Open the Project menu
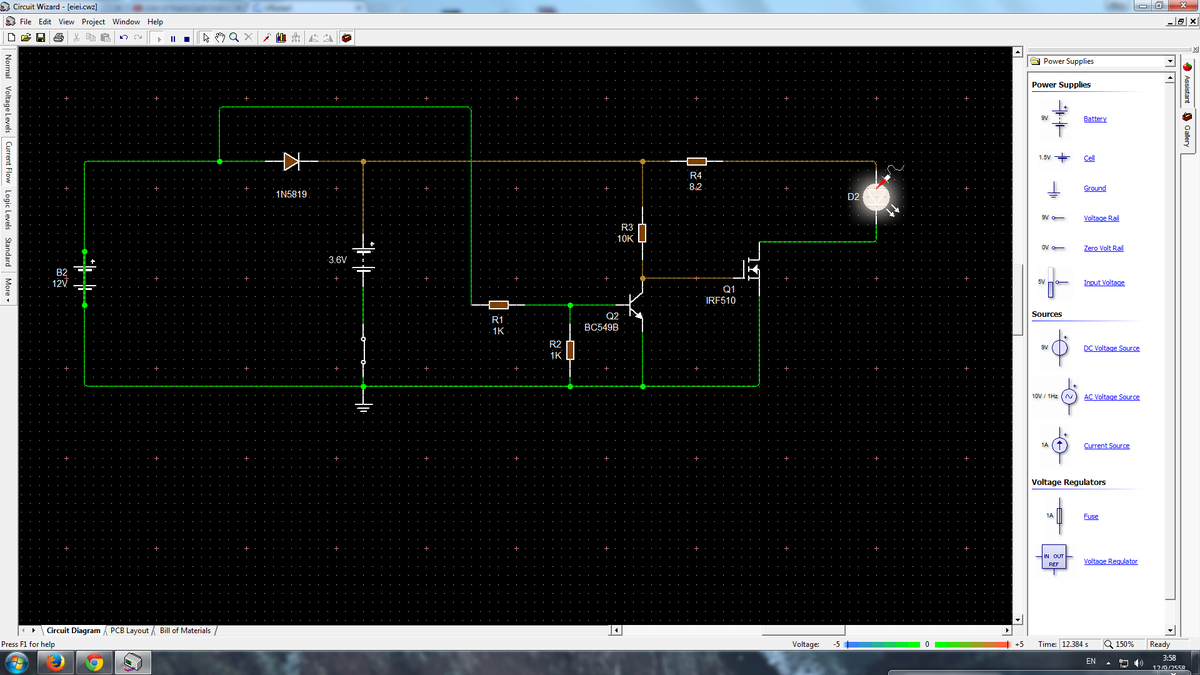The height and width of the screenshot is (675, 1200). [93, 22]
